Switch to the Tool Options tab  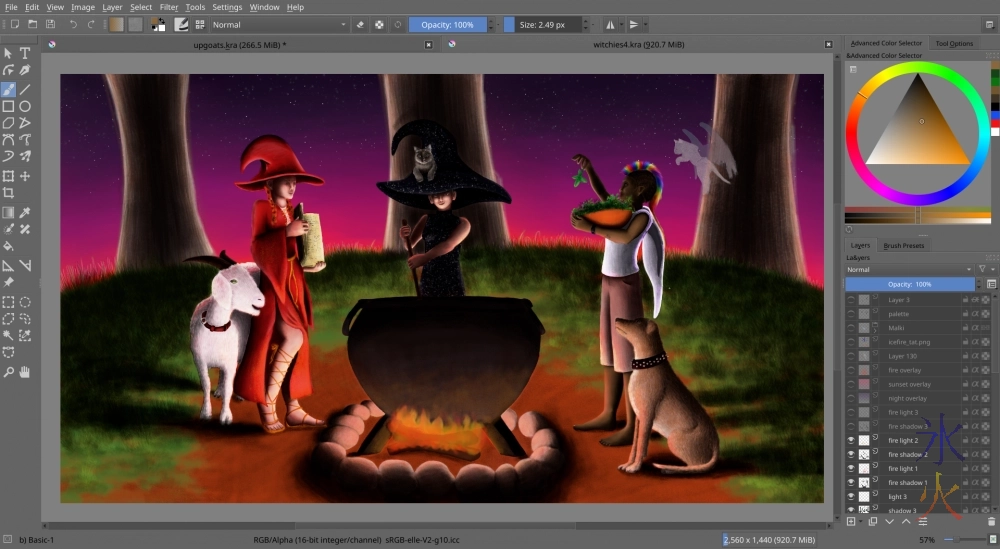pyautogui.click(x=954, y=43)
